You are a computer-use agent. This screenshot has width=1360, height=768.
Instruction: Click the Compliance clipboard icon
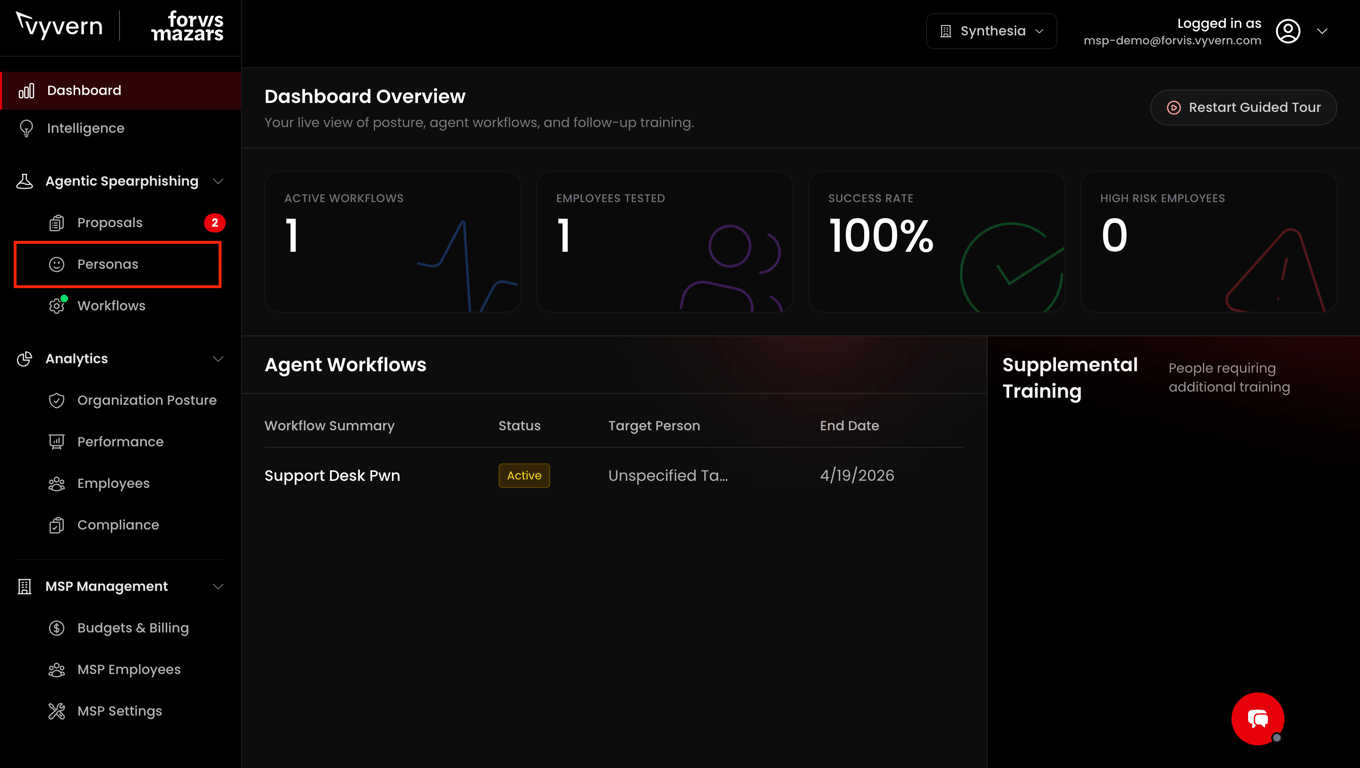pyautogui.click(x=57, y=525)
